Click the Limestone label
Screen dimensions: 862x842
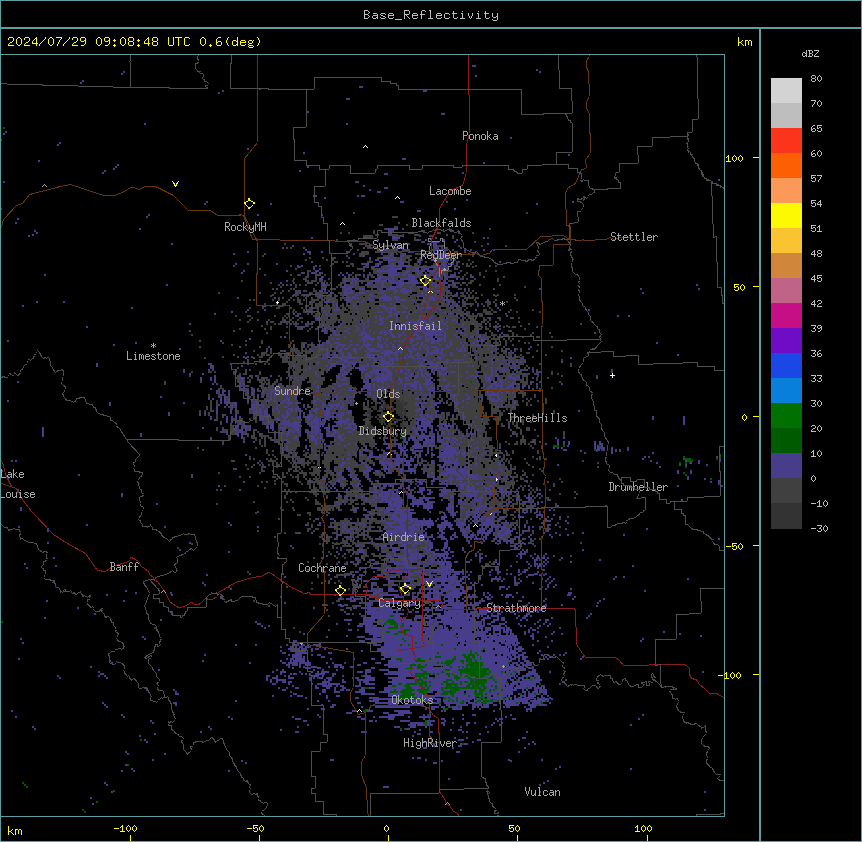pyautogui.click(x=153, y=356)
